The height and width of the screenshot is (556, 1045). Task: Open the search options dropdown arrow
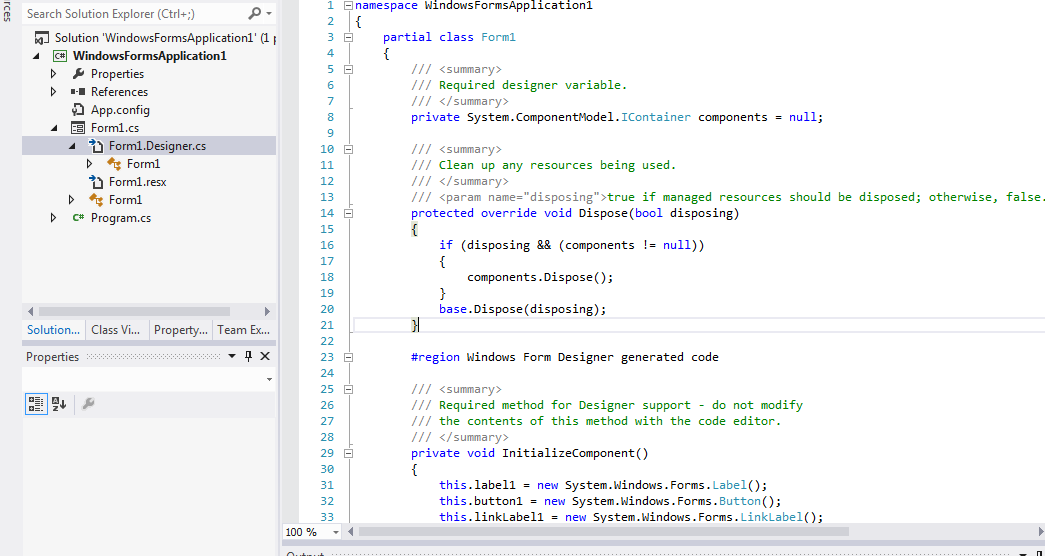(269, 13)
